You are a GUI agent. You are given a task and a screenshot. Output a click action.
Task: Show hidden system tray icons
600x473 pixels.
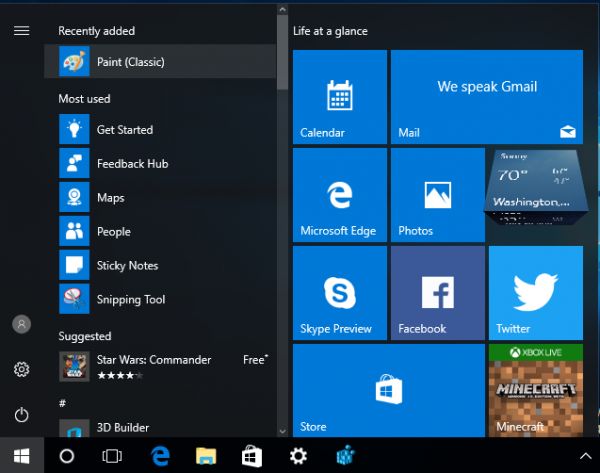585,456
